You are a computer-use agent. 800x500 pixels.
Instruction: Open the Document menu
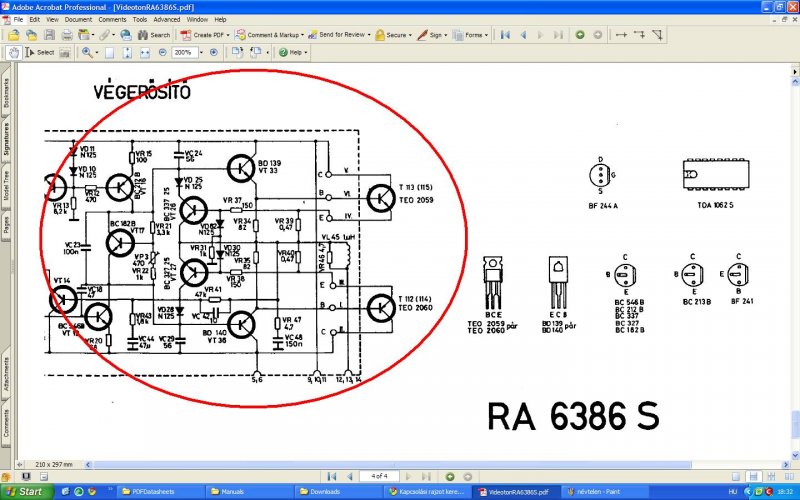point(78,19)
